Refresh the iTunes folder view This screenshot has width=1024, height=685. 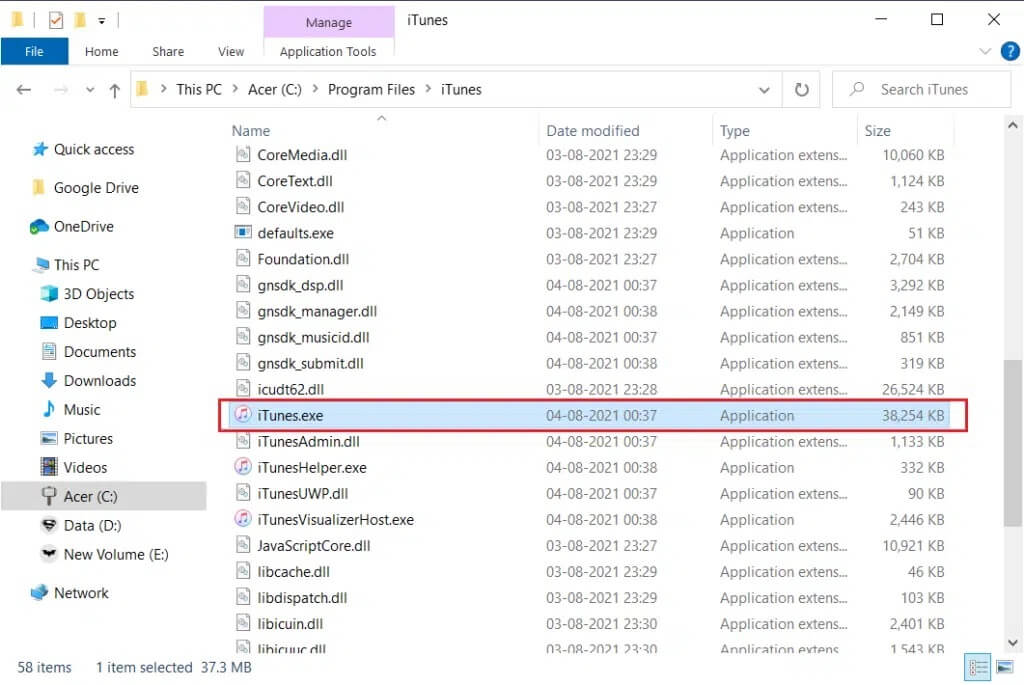(801, 89)
